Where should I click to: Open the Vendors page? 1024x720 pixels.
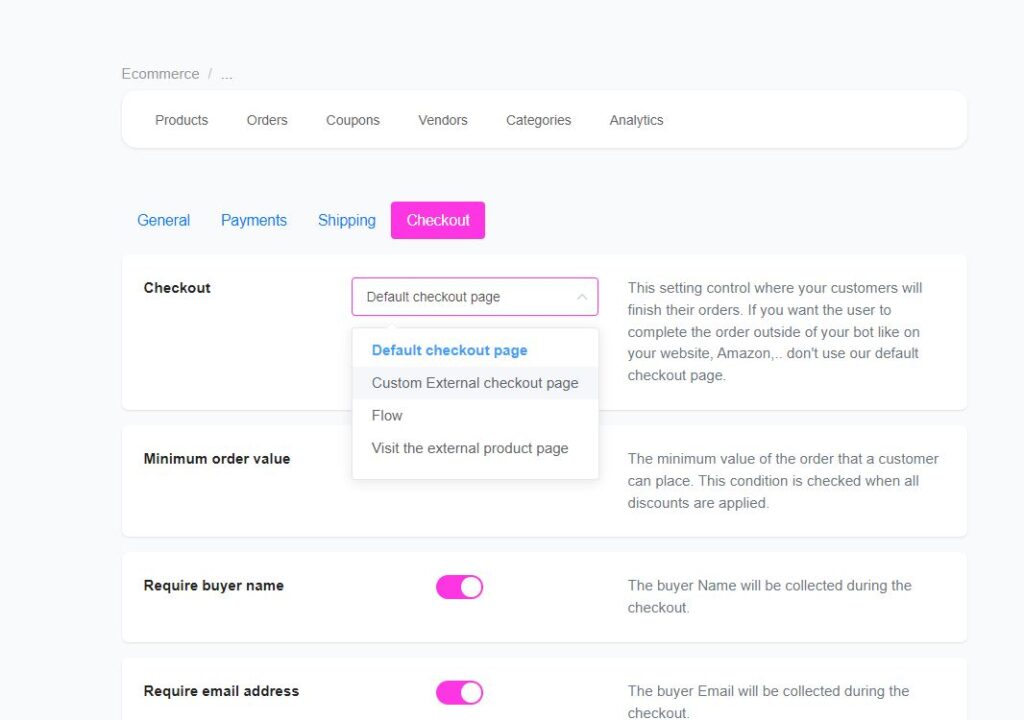[x=443, y=120]
